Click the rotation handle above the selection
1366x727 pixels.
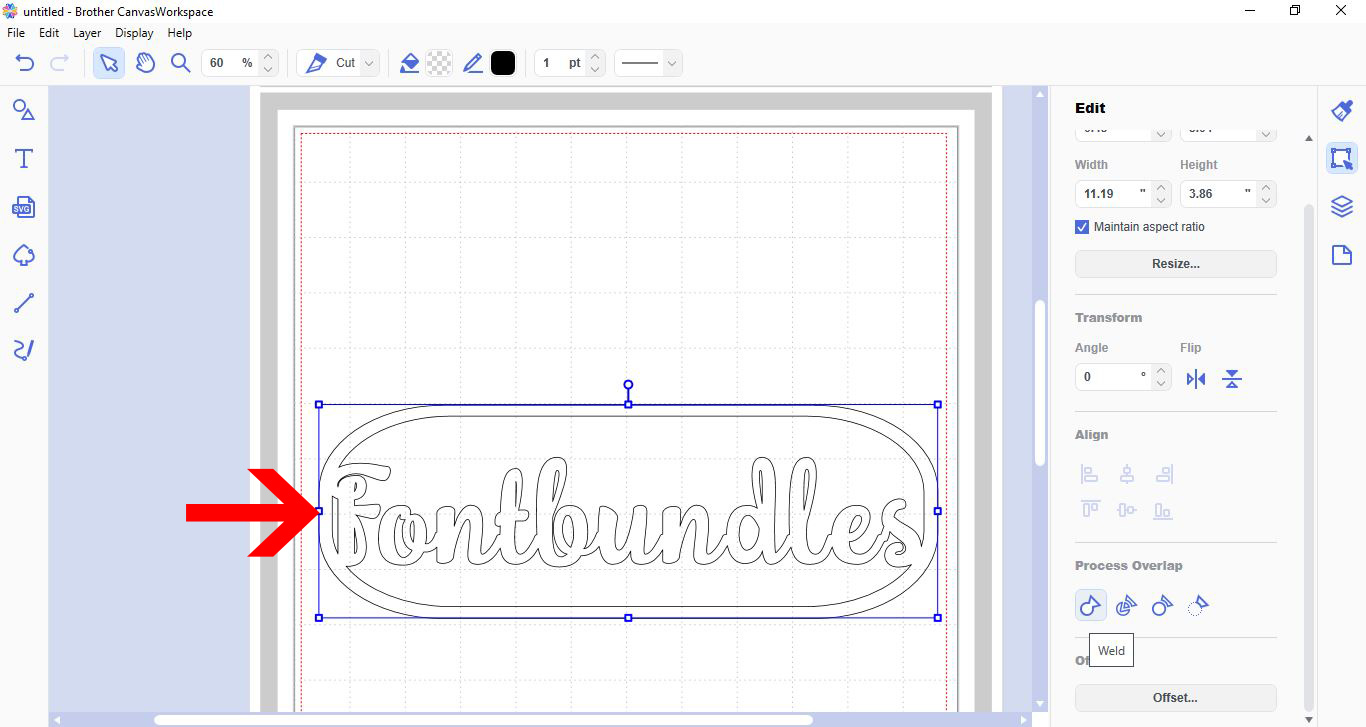628,384
